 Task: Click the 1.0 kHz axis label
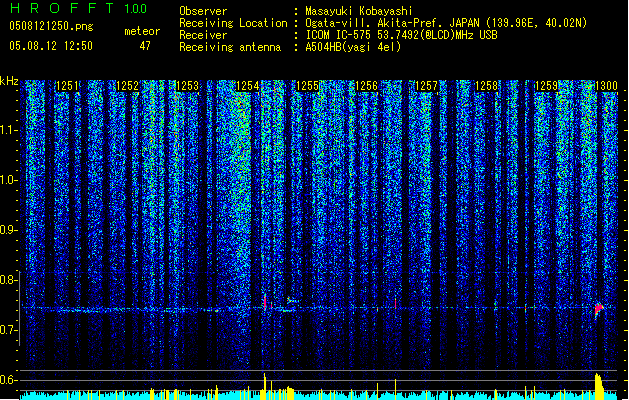click(x=8, y=180)
